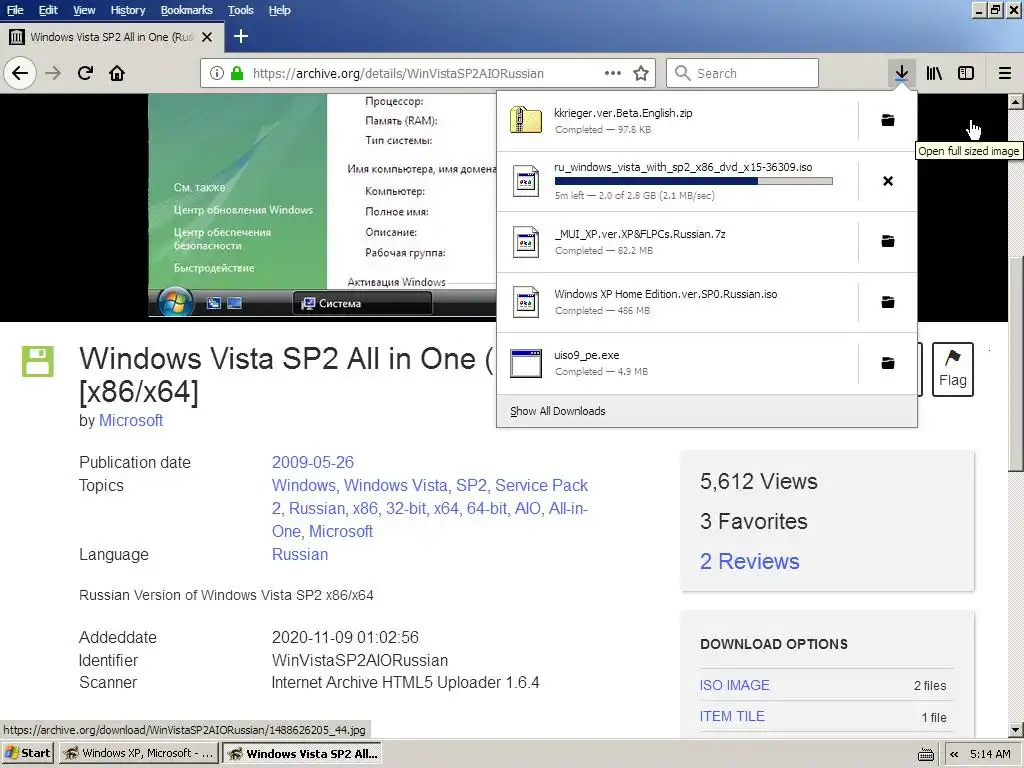
Task: Reload the current archive.org page
Action: click(86, 73)
